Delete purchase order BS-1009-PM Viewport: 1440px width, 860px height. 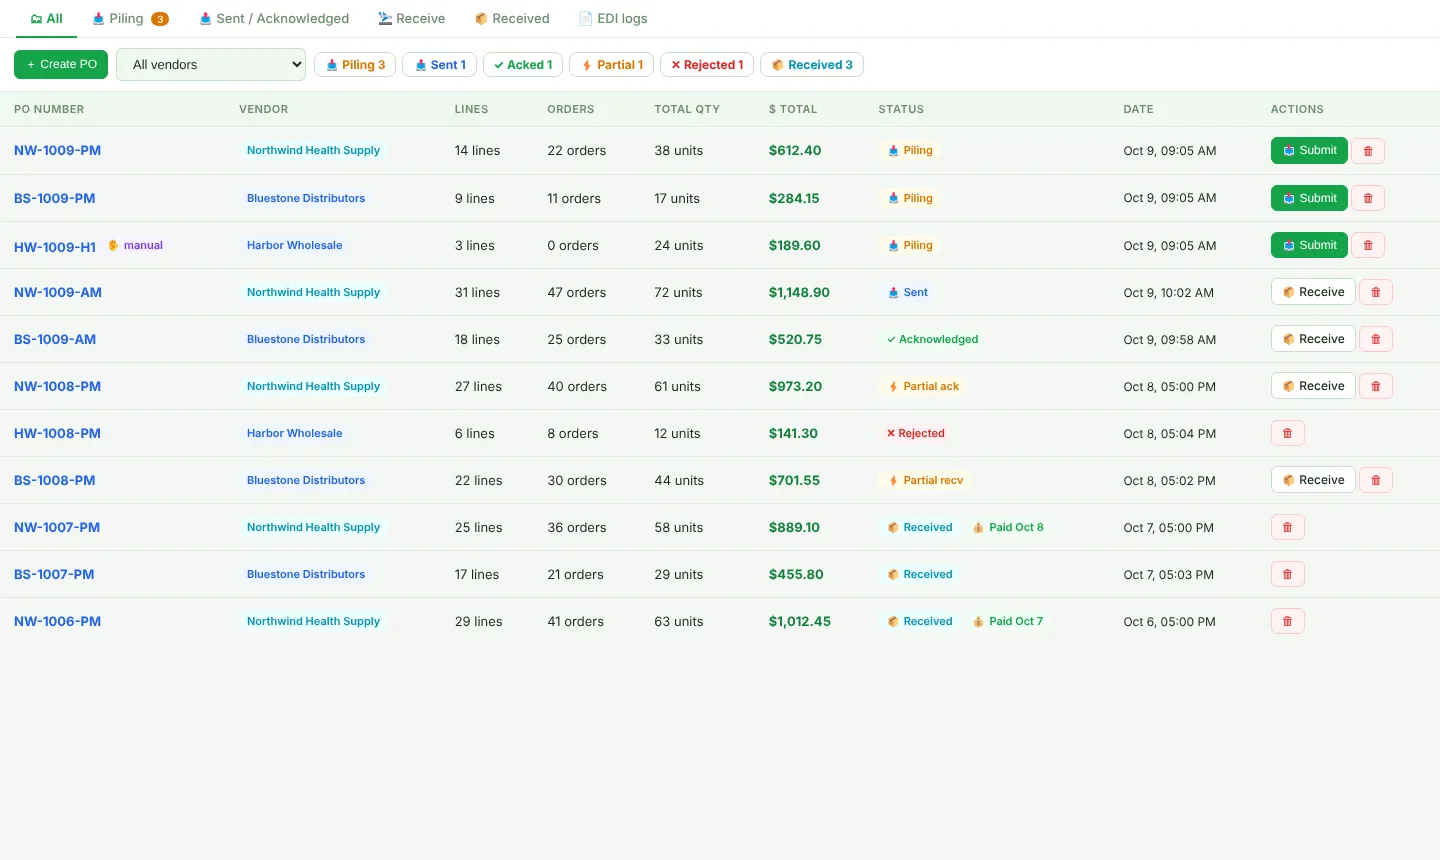[1368, 198]
